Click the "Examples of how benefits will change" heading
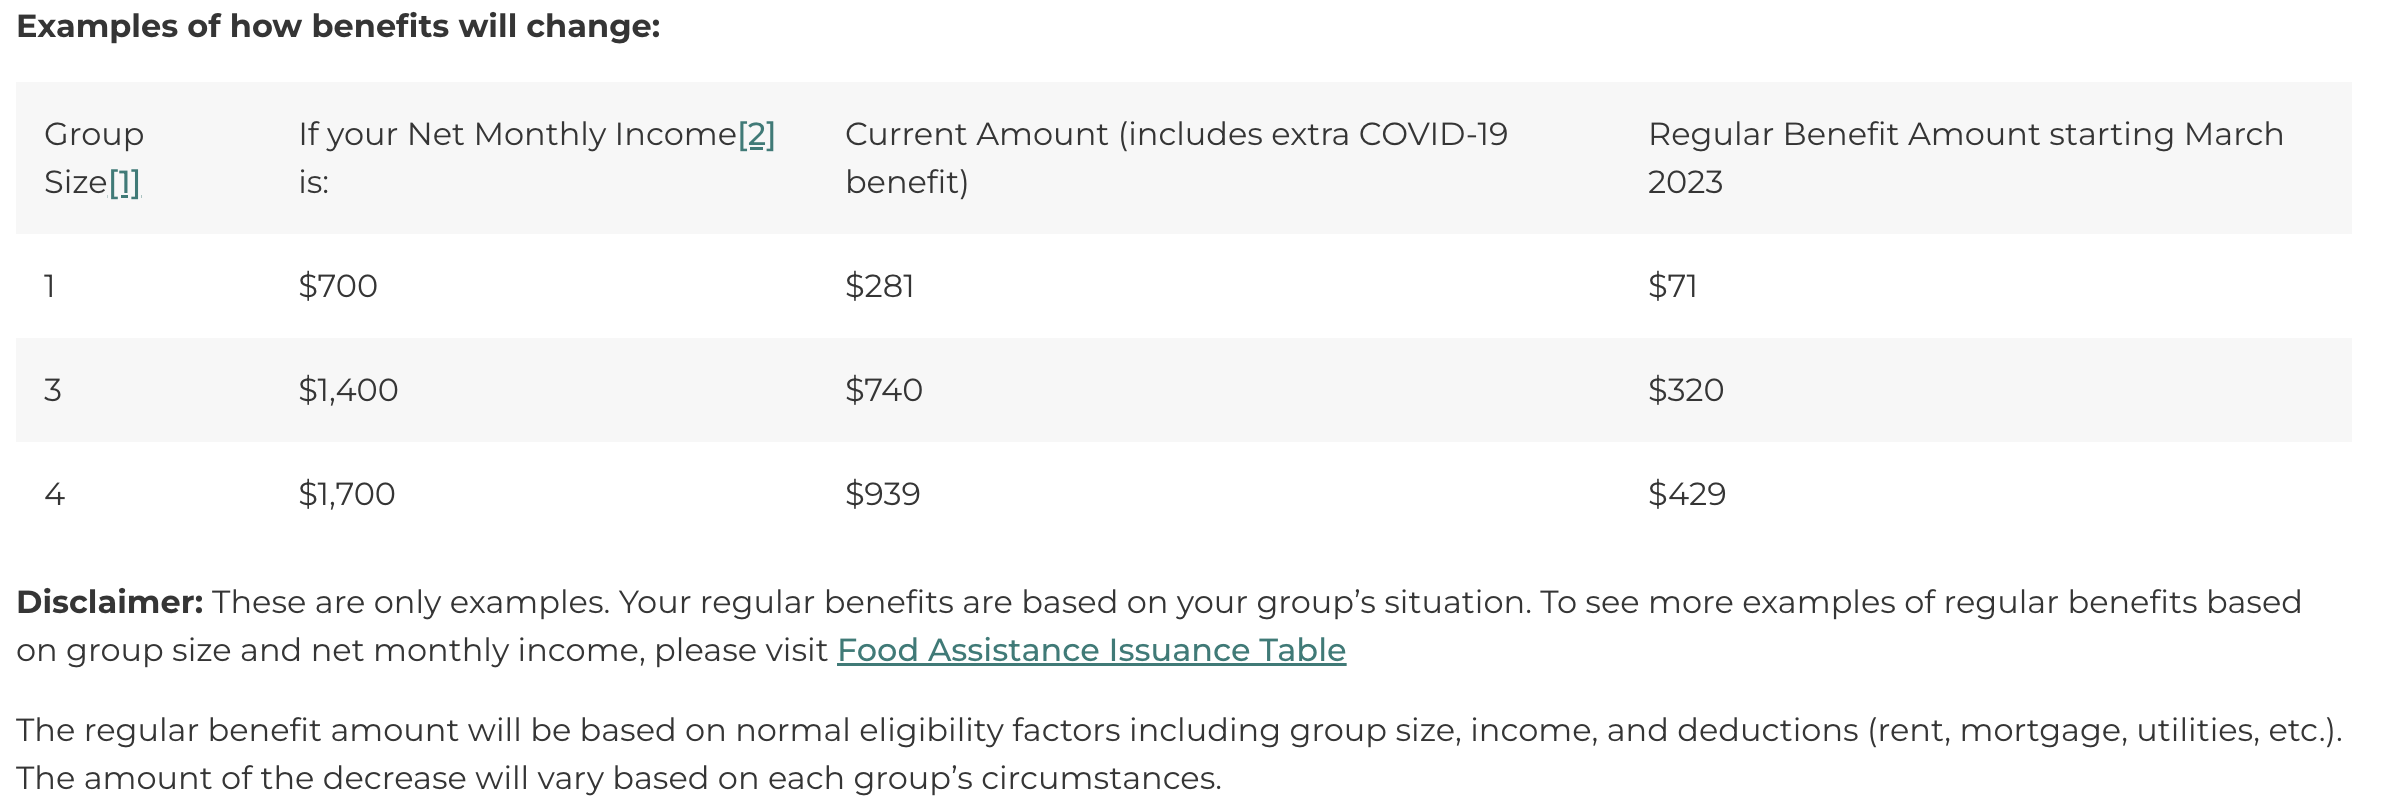This screenshot has width=2406, height=808. coord(338,26)
